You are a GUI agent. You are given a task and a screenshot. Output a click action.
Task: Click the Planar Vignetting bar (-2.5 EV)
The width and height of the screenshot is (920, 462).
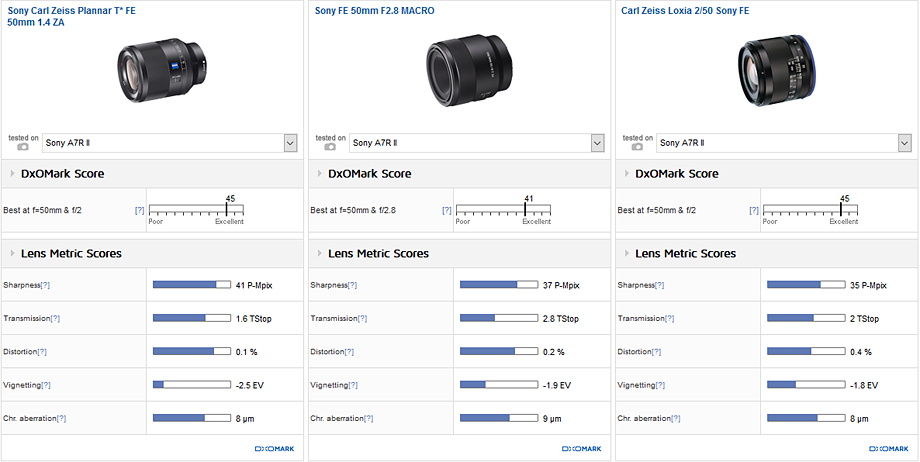(x=192, y=385)
